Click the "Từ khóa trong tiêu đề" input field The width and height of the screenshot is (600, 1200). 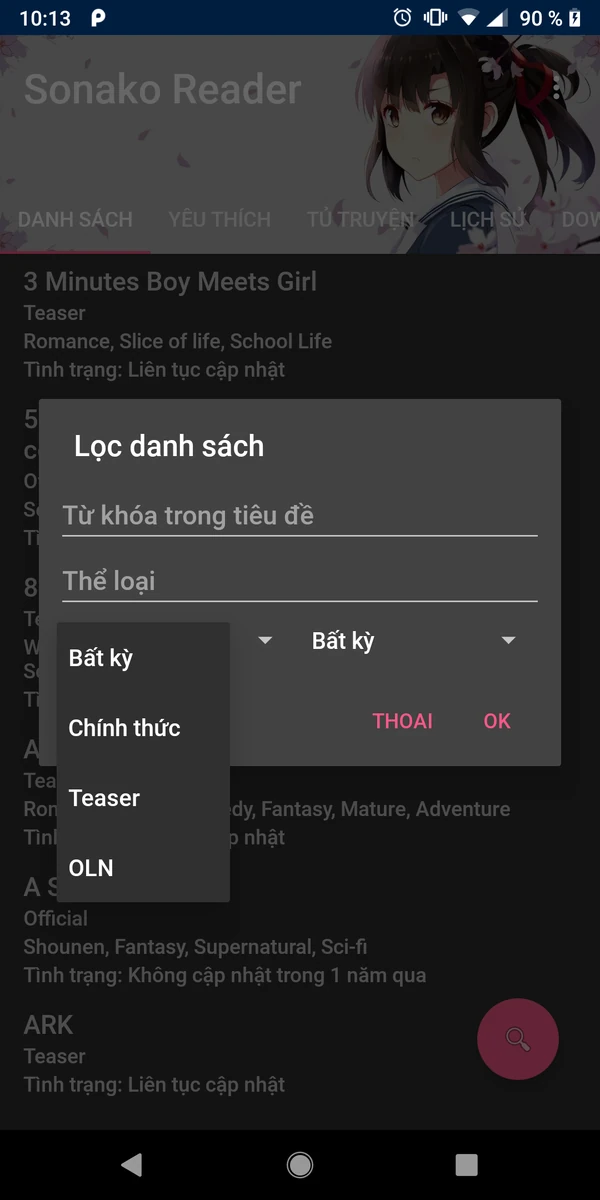[299, 515]
